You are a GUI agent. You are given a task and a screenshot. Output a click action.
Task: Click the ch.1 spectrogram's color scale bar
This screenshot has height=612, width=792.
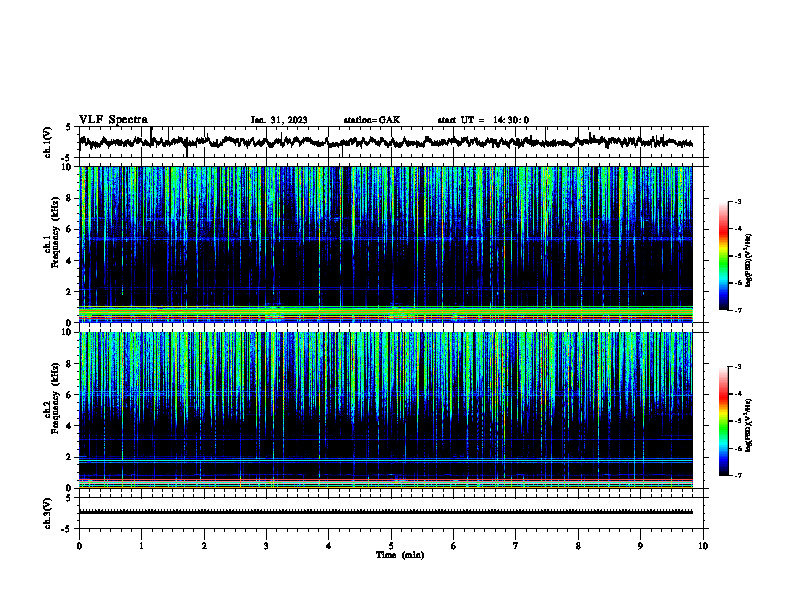[723, 256]
